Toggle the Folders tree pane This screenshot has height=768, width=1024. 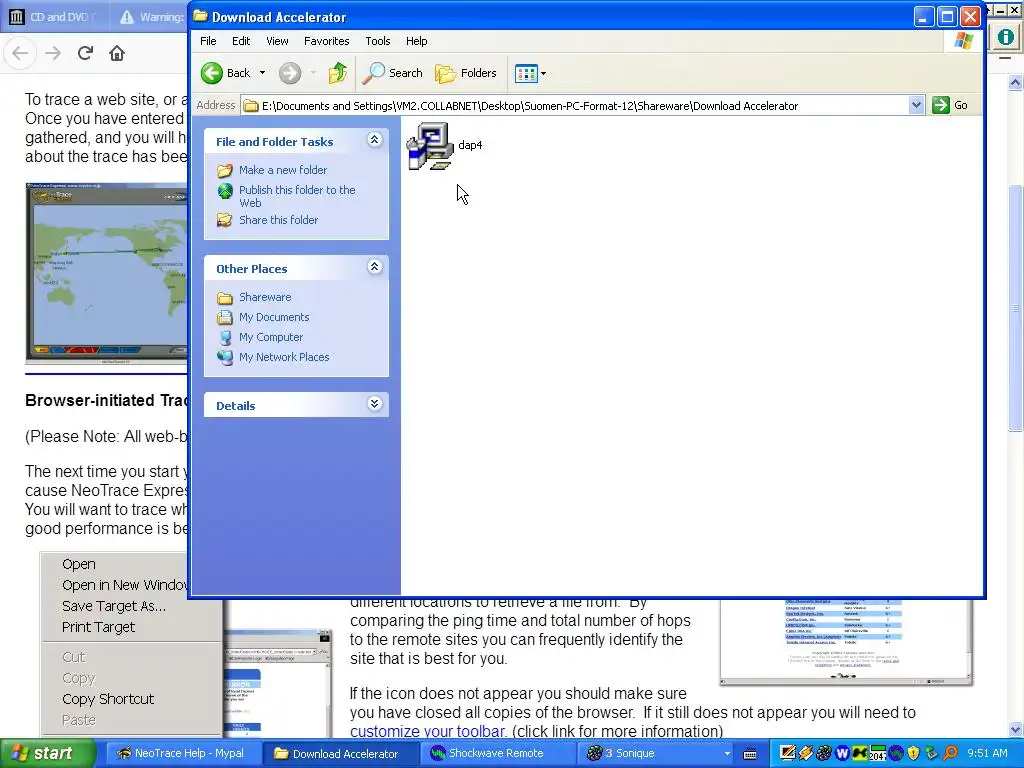pos(466,73)
